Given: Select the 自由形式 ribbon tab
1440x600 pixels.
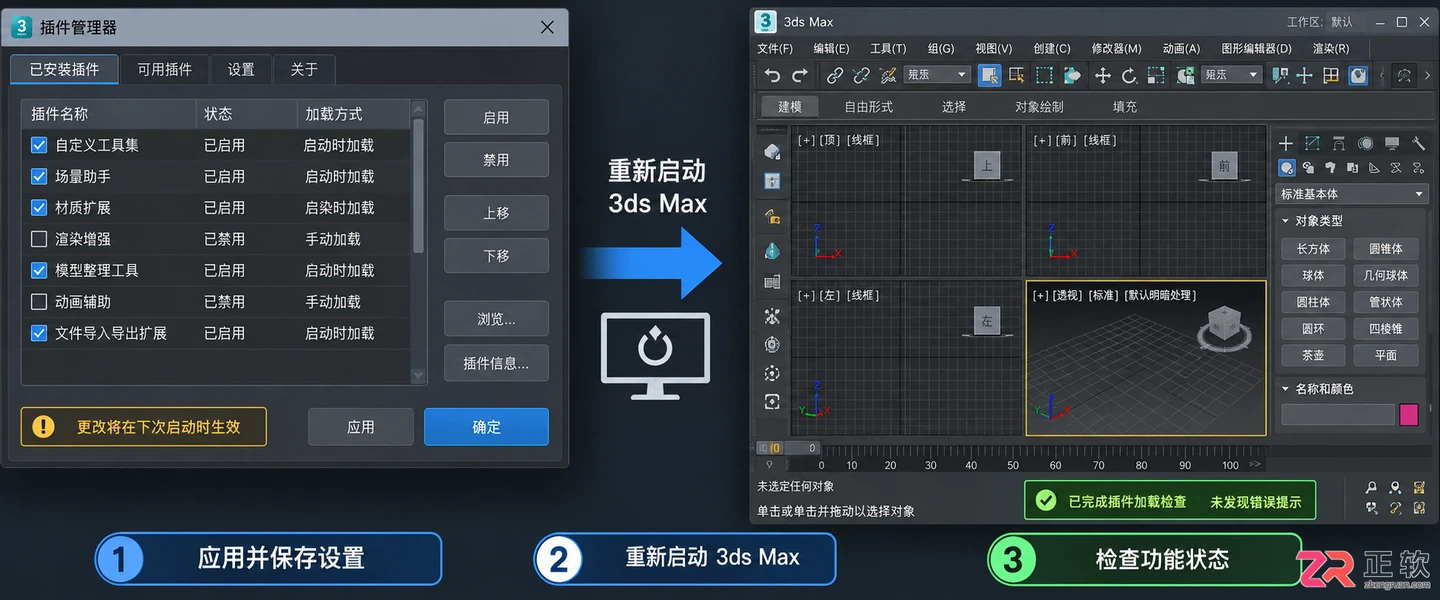Looking at the screenshot, I should pyautogui.click(x=868, y=106).
